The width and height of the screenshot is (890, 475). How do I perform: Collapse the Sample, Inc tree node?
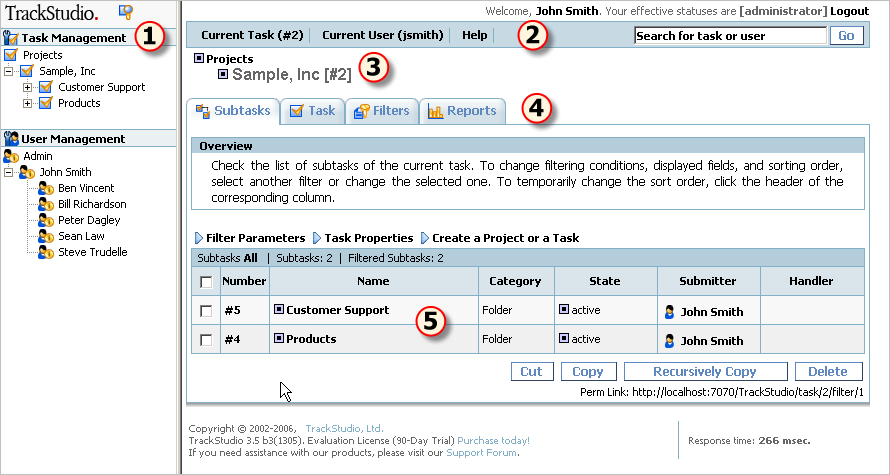tap(9, 72)
